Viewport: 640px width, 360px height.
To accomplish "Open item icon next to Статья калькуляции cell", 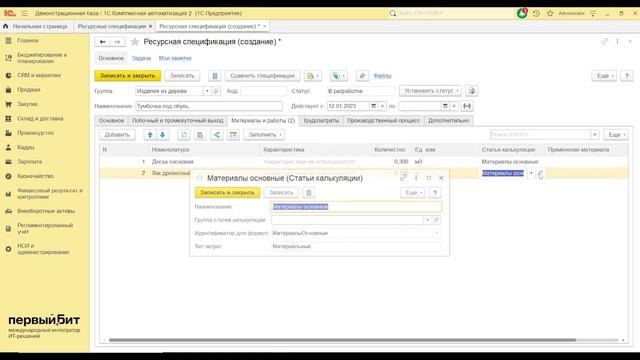I will 540,173.
